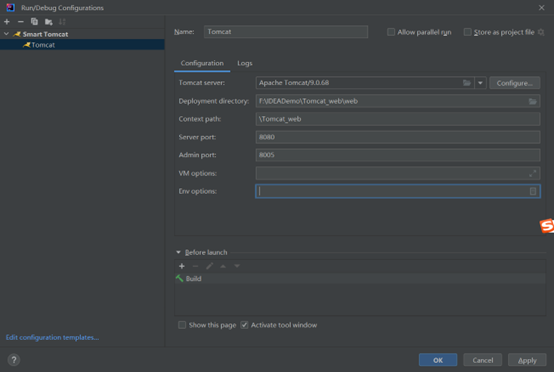Move configuration into new folder icon
Image resolution: width=554 pixels, height=372 pixels.
[x=48, y=22]
